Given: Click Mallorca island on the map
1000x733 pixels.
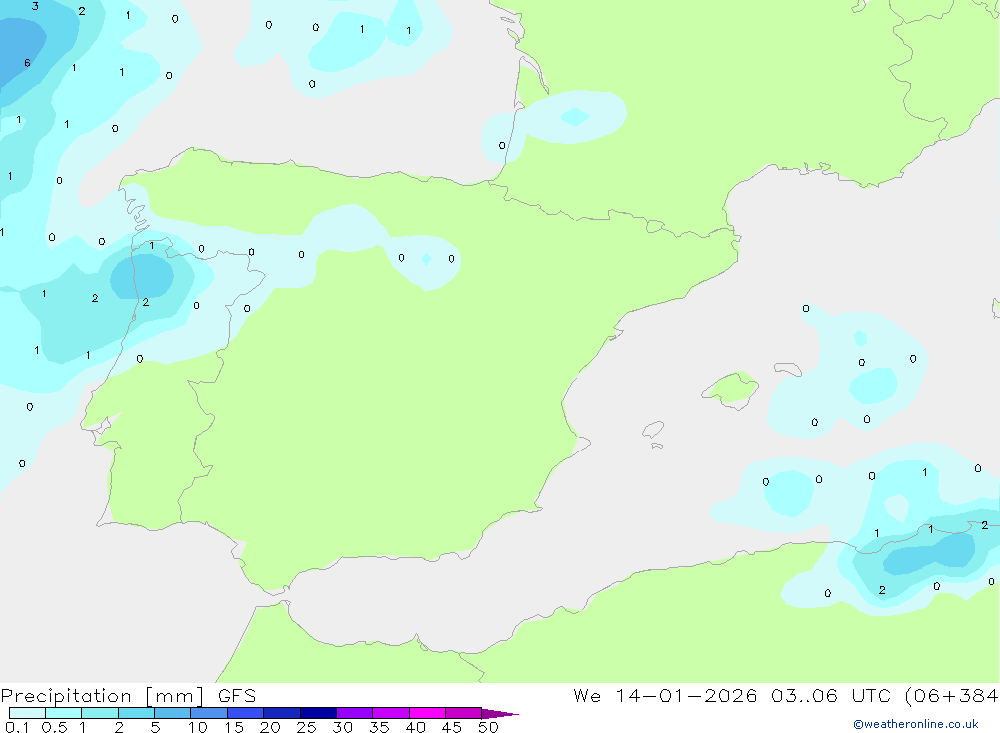Looking at the screenshot, I should coord(730,389).
